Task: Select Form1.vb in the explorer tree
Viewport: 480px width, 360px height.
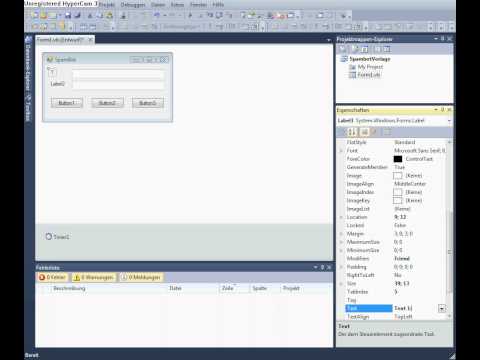Action: 369,75
